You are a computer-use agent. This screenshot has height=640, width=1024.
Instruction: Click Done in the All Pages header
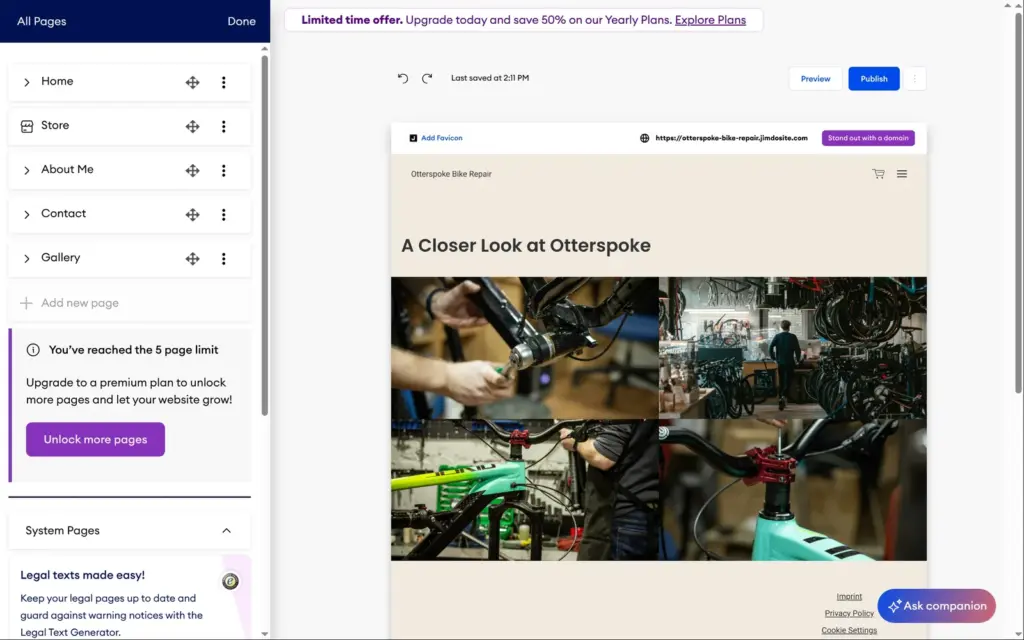[242, 21]
